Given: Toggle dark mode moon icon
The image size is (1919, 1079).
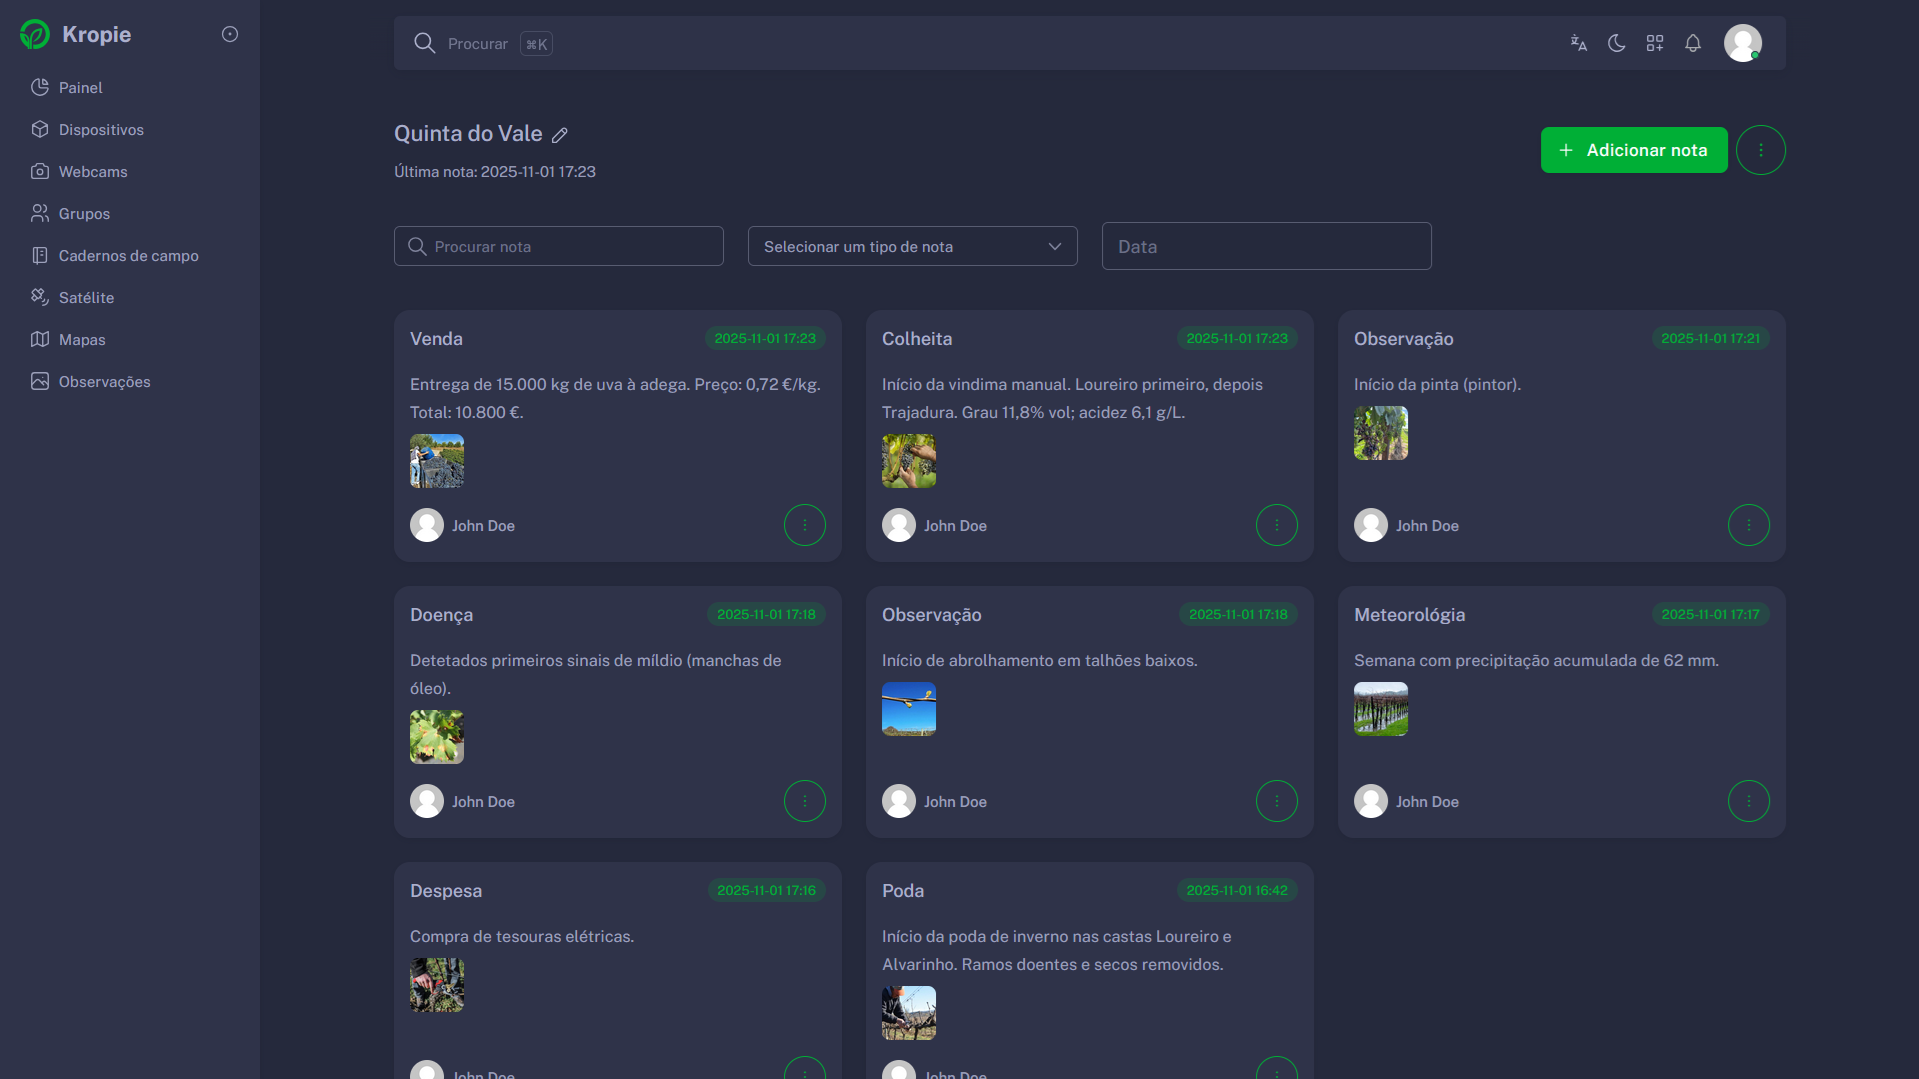Looking at the screenshot, I should point(1616,43).
